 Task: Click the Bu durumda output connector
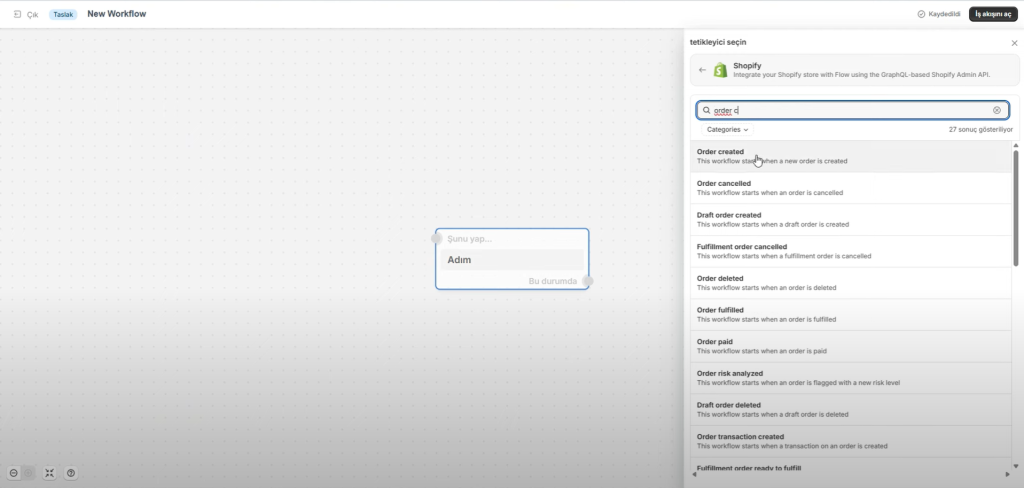[x=588, y=281]
